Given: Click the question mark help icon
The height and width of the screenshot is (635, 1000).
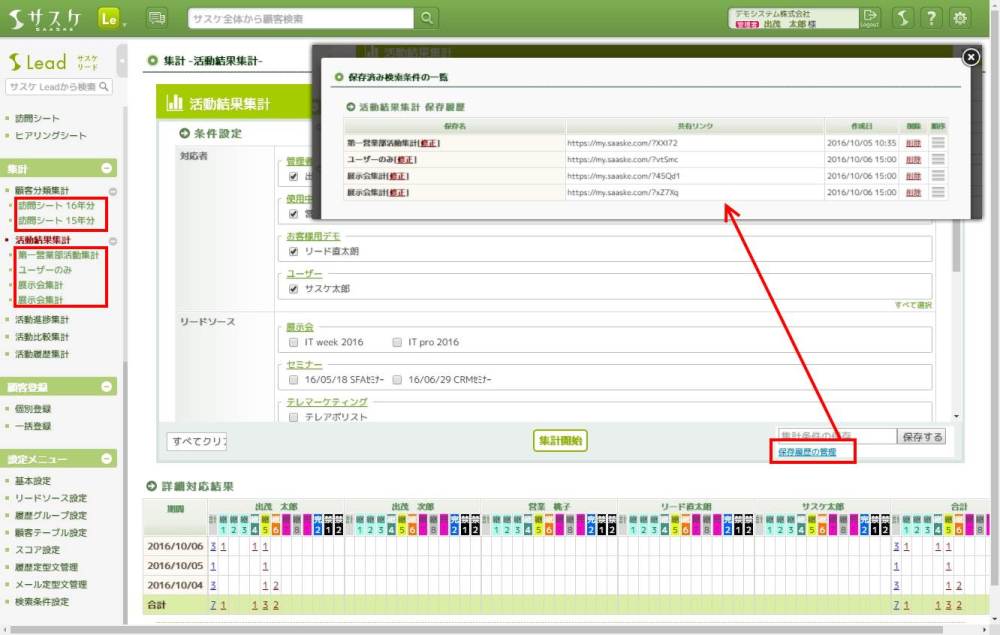Looking at the screenshot, I should (x=931, y=18).
